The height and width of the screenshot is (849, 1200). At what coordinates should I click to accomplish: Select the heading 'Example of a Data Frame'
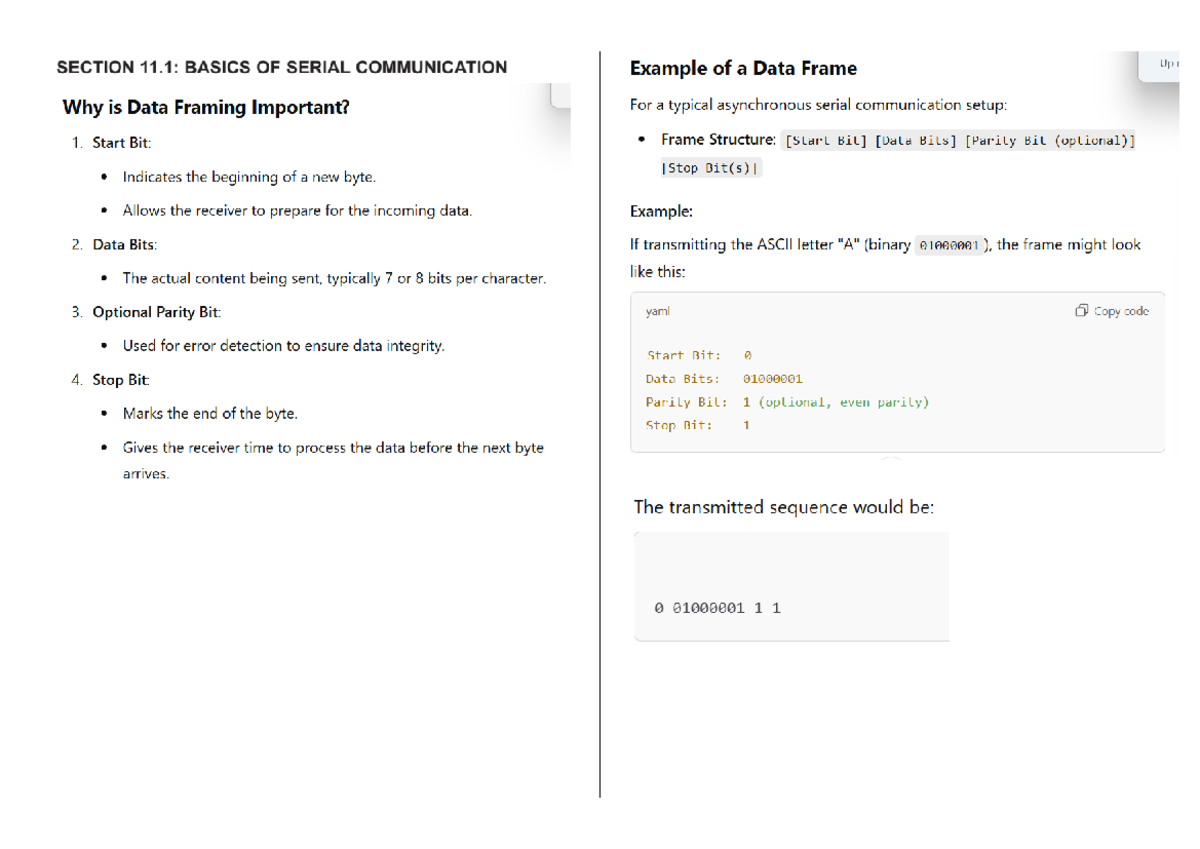click(743, 68)
